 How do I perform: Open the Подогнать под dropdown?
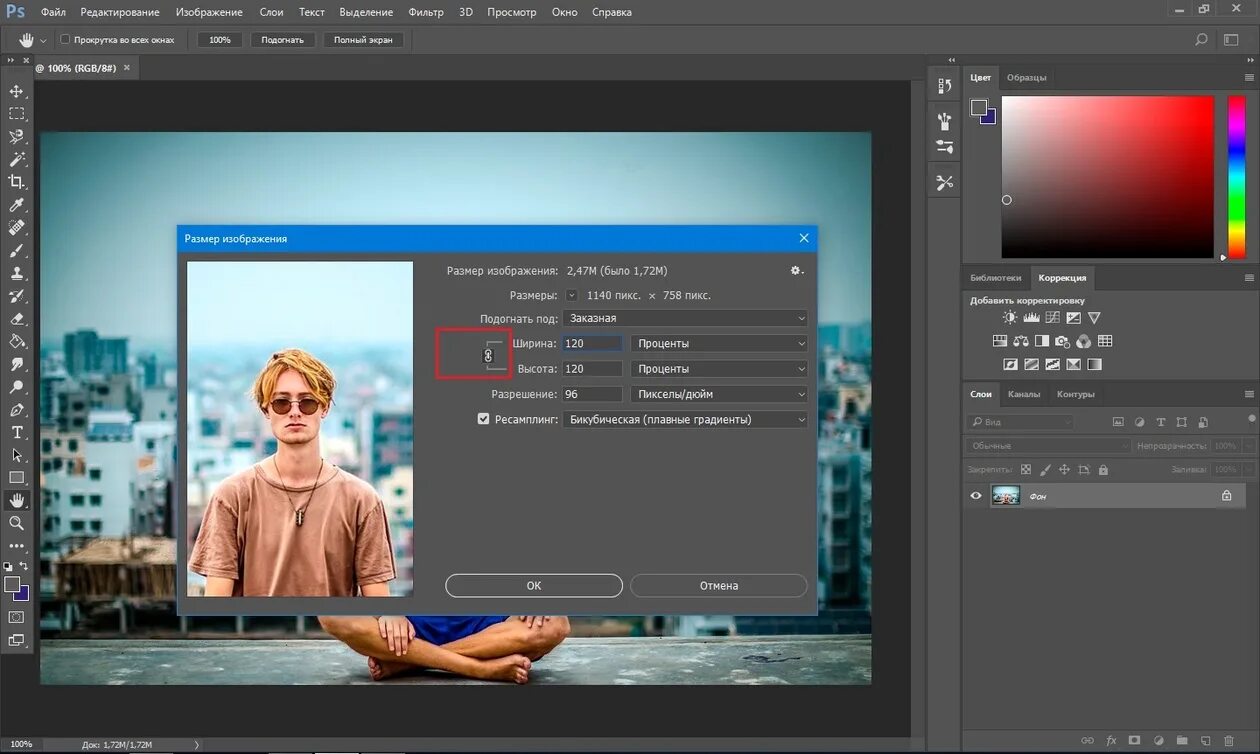point(684,318)
